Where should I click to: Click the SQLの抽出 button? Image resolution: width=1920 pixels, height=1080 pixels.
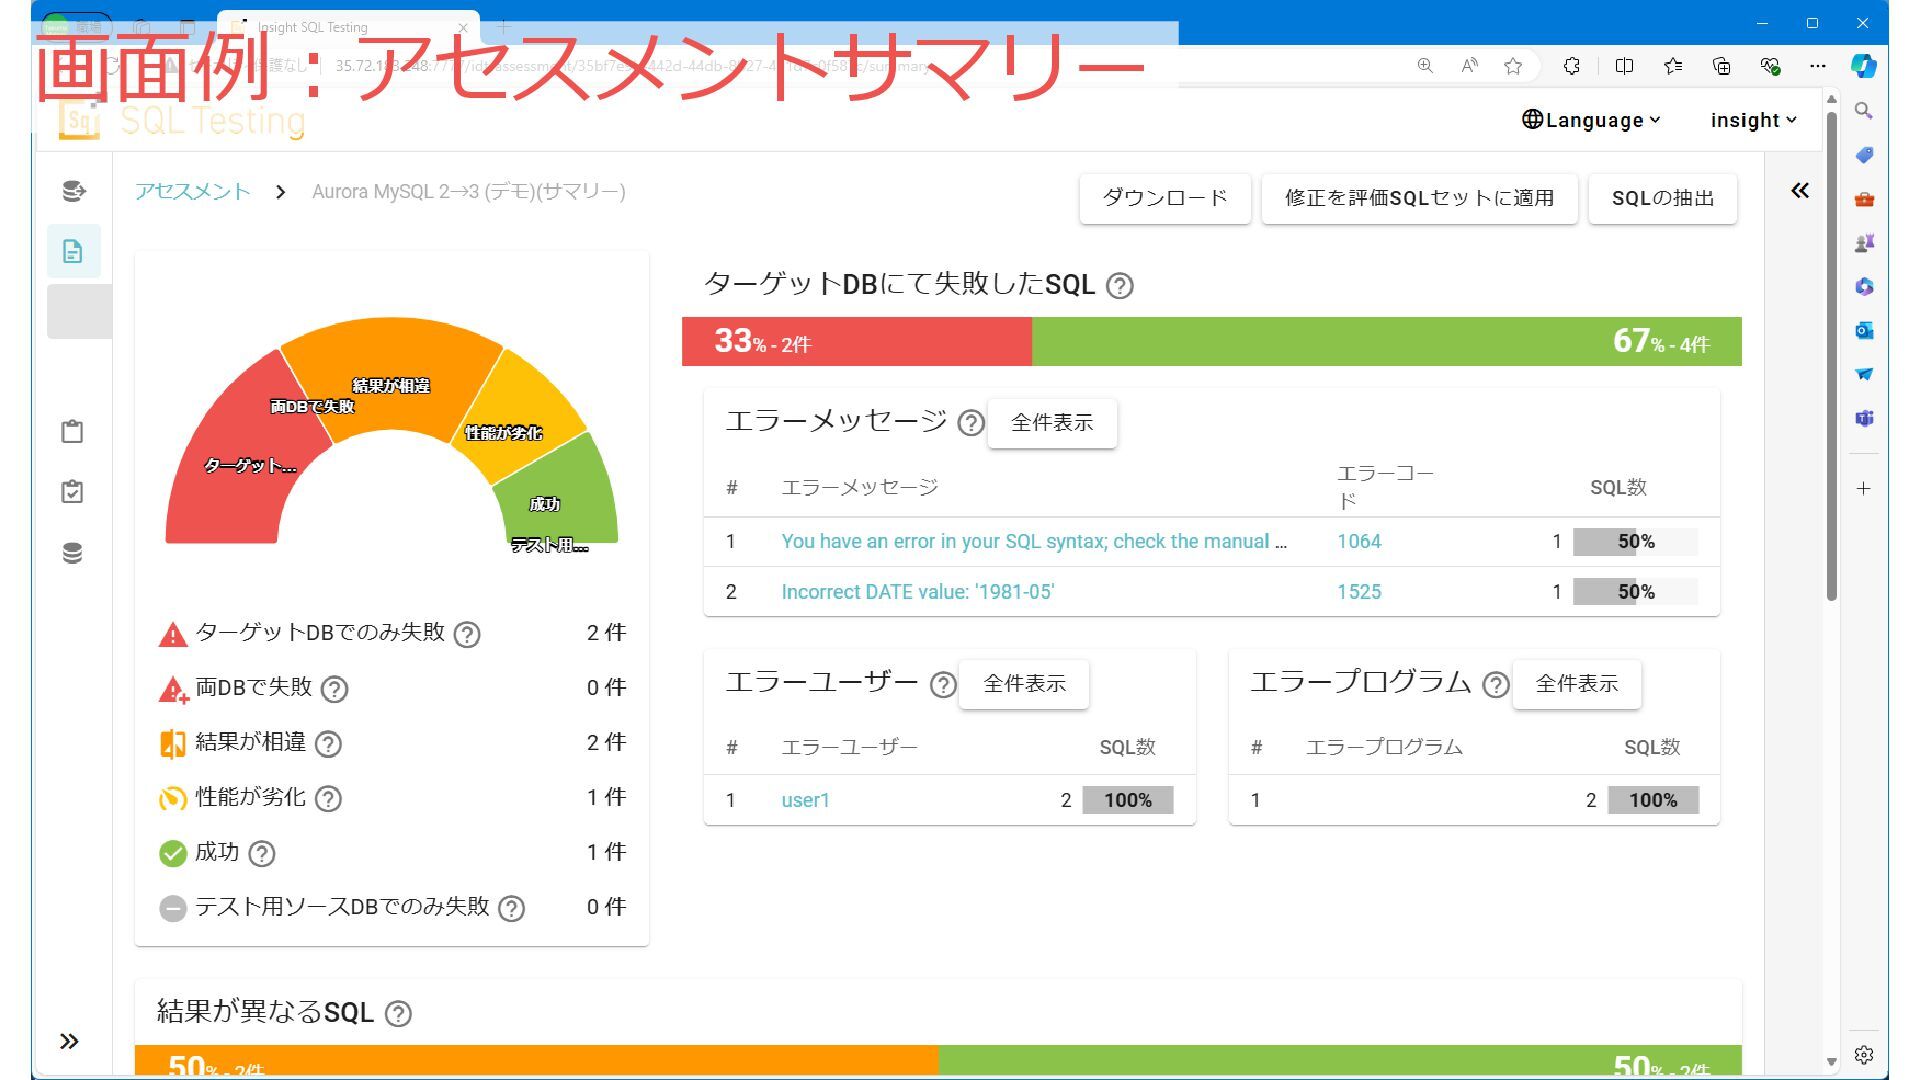click(x=1662, y=198)
